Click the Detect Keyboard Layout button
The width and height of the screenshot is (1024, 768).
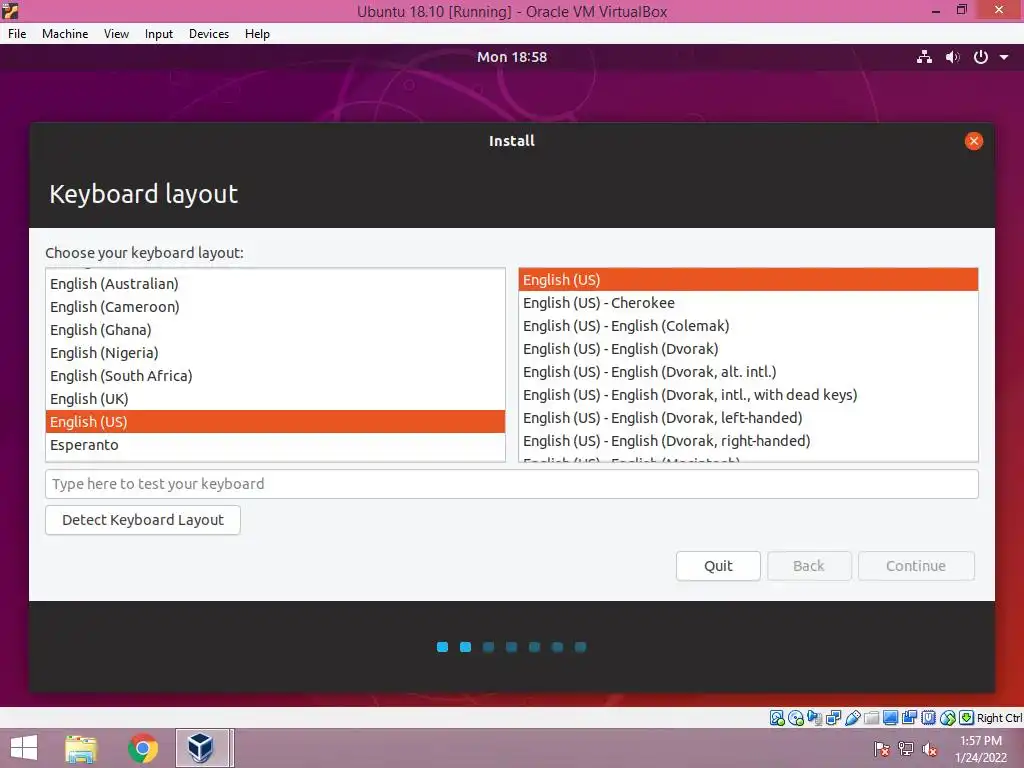(143, 520)
